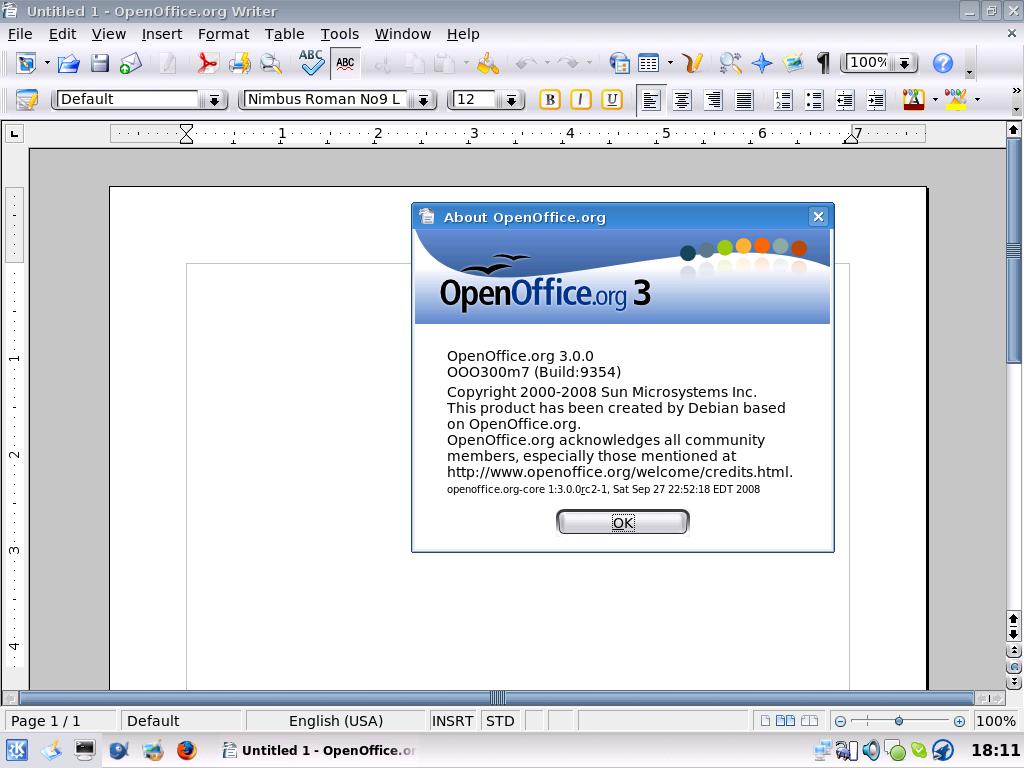This screenshot has height=768, width=1024.
Task: Save the document with the floppy disk icon
Action: point(100,63)
